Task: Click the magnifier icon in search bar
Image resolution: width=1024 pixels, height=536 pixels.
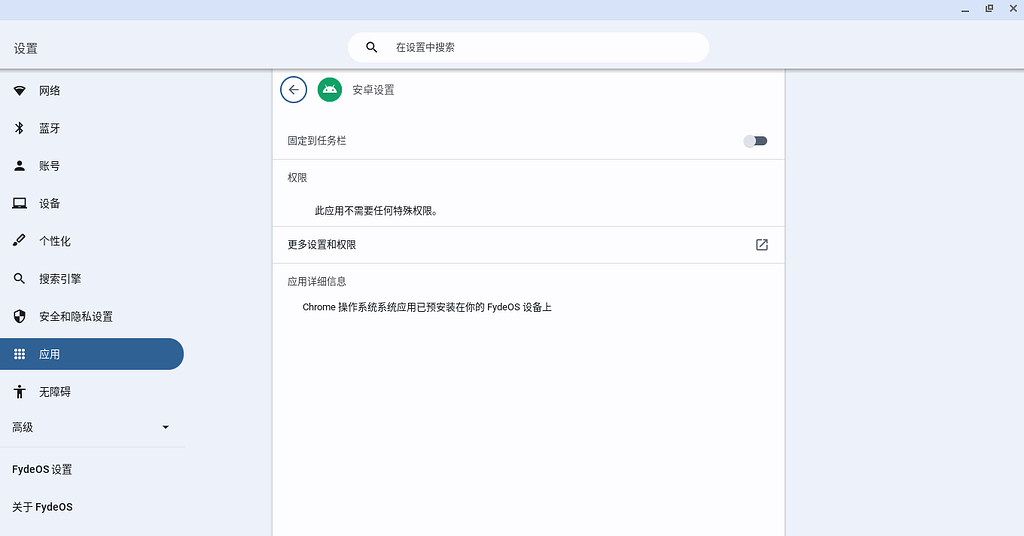Action: (372, 47)
